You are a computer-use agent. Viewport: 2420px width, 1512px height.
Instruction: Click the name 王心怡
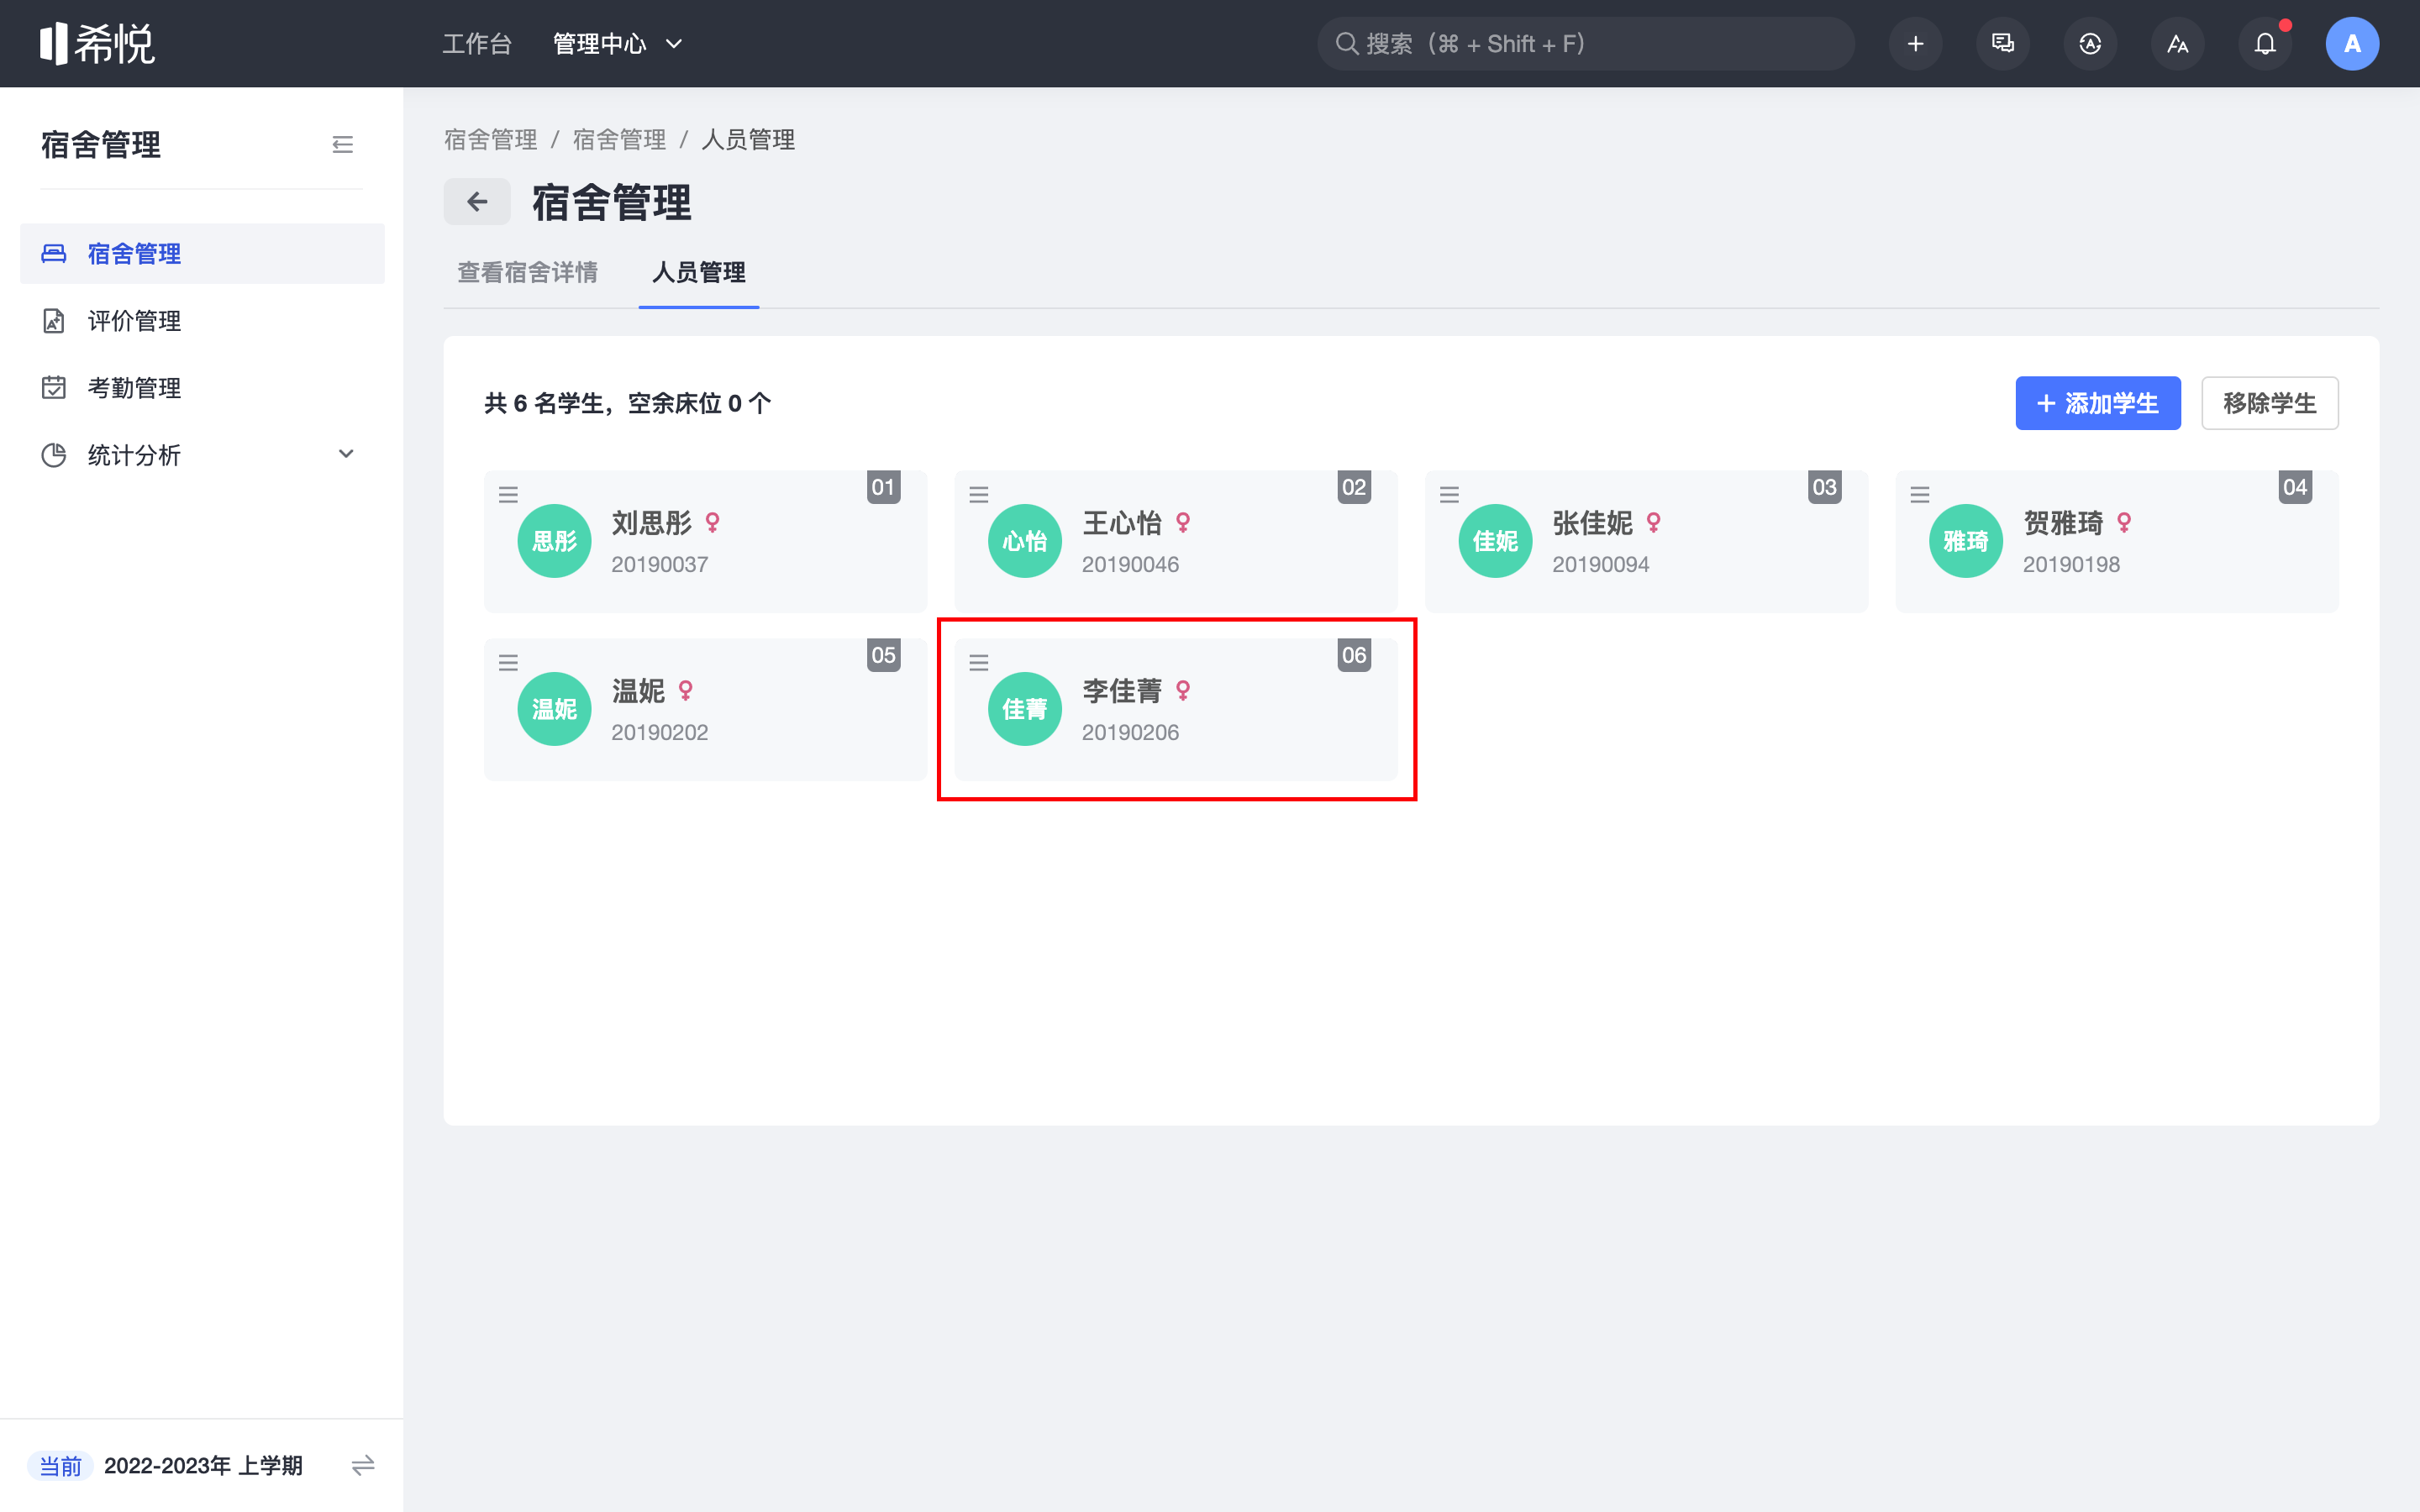1122,523
